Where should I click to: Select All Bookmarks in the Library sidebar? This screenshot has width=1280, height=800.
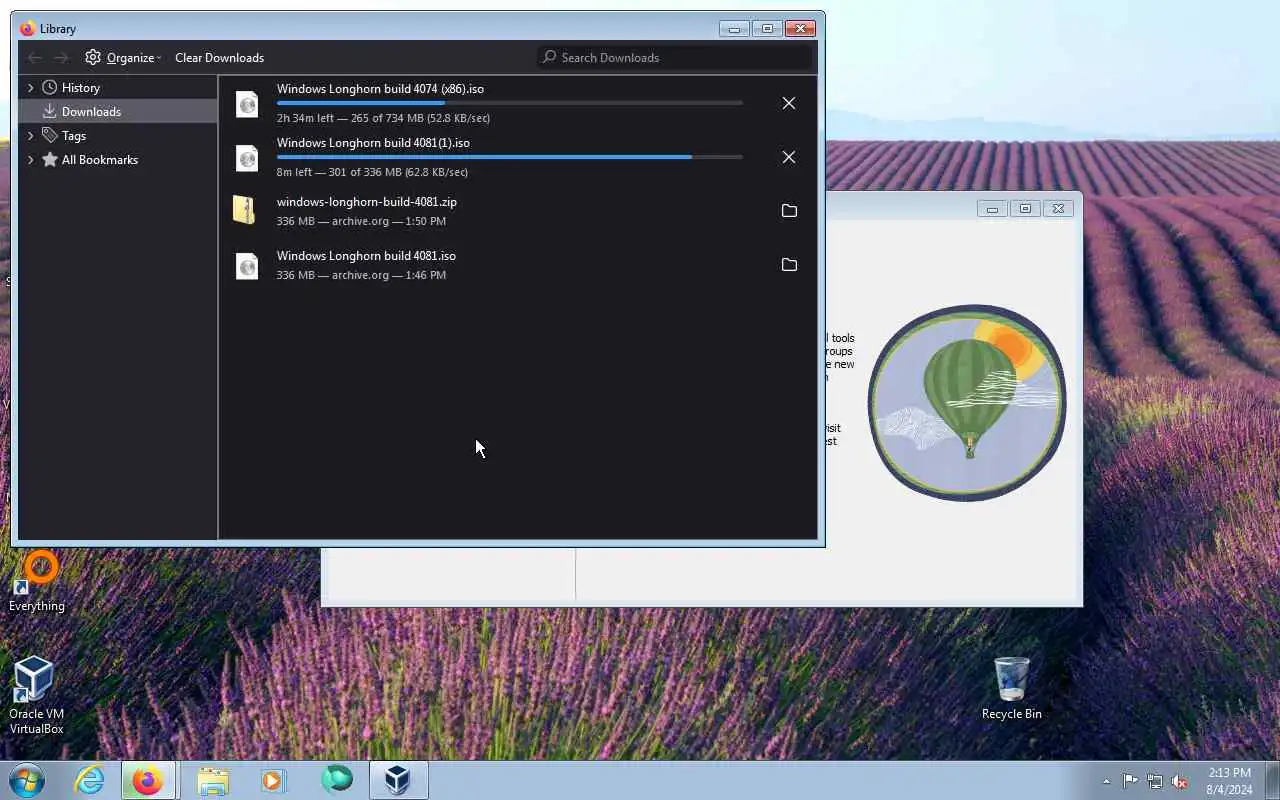(x=118, y=159)
